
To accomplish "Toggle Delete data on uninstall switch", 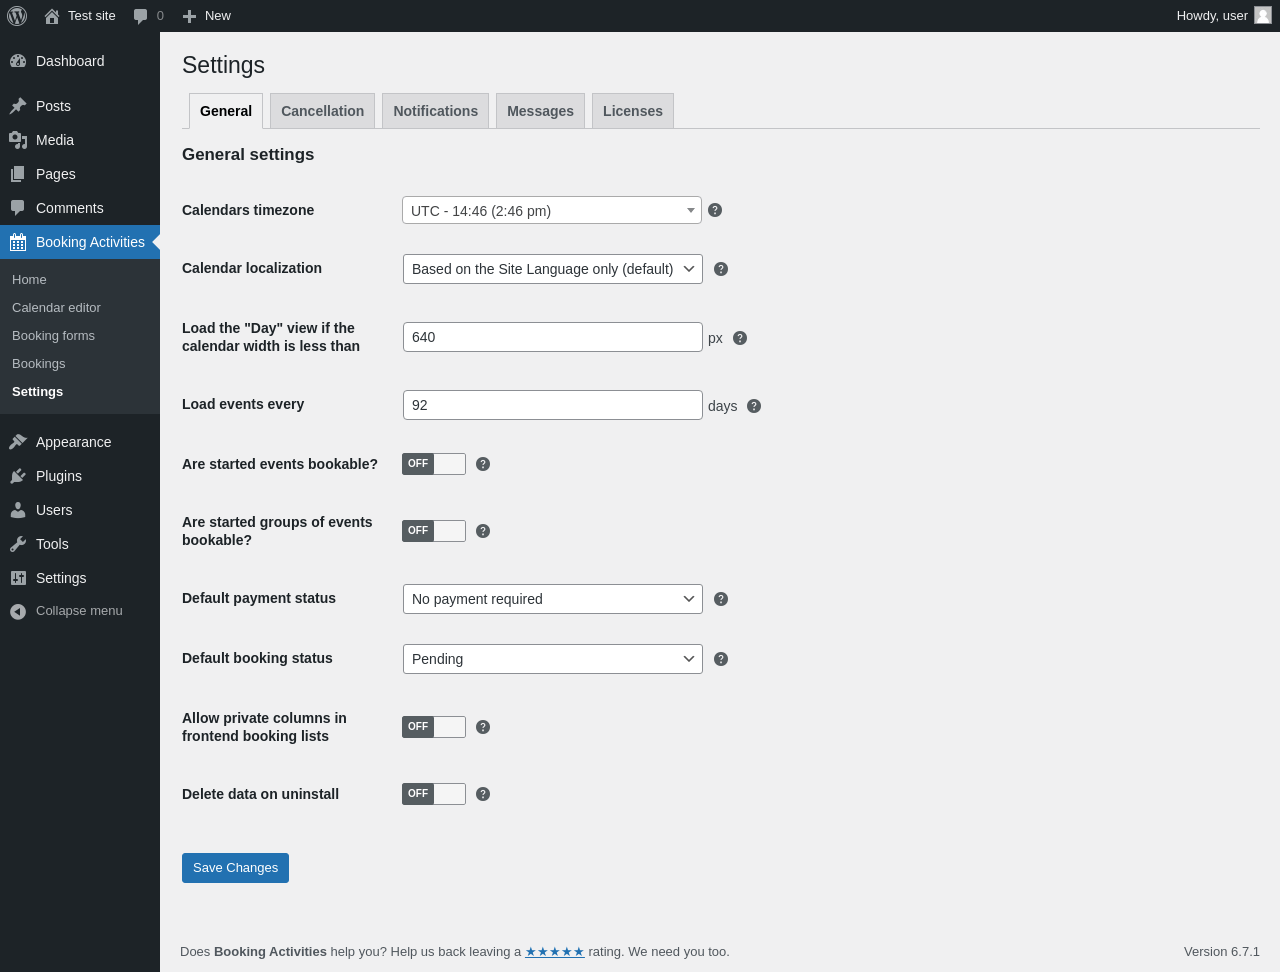I will point(434,794).
